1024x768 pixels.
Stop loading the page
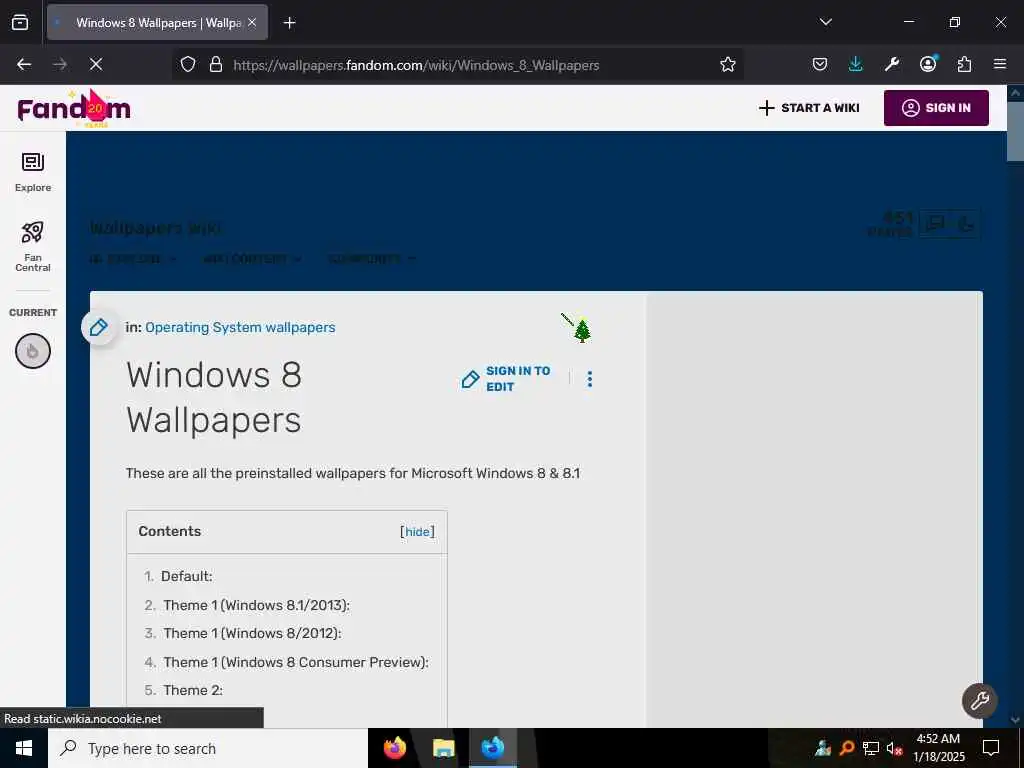(x=95, y=64)
